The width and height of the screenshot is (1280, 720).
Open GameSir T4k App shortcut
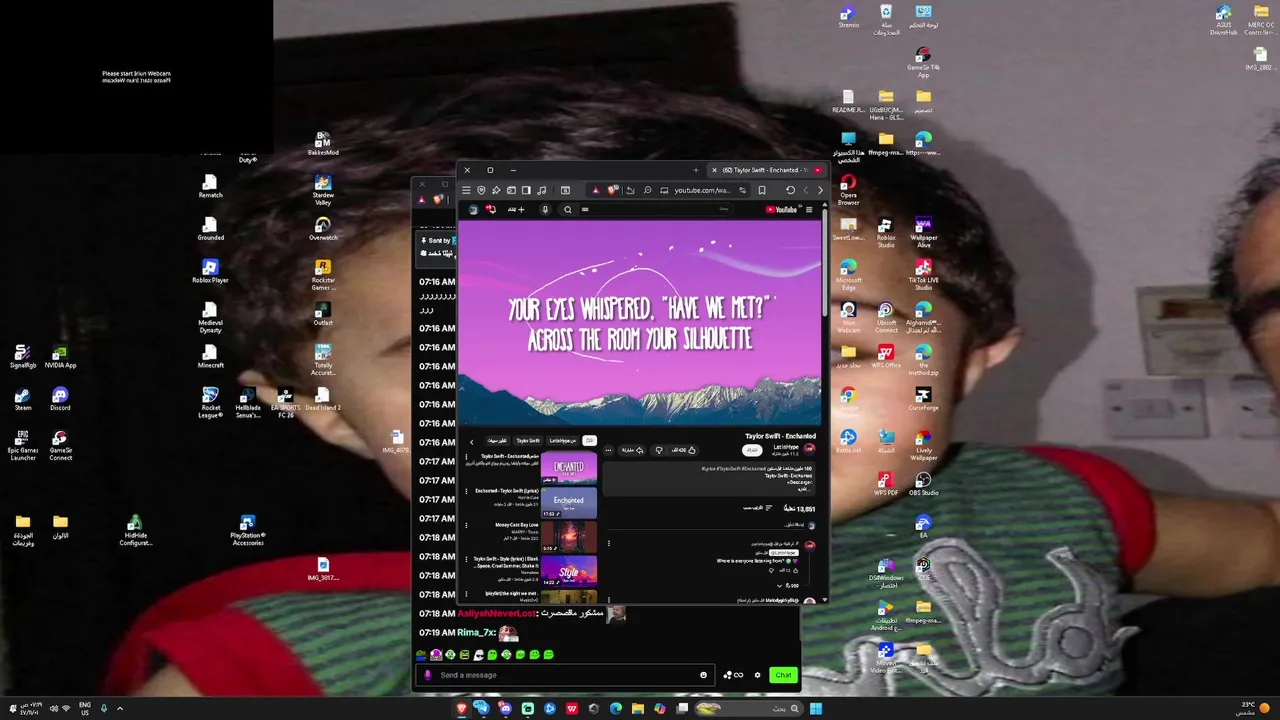click(x=923, y=63)
